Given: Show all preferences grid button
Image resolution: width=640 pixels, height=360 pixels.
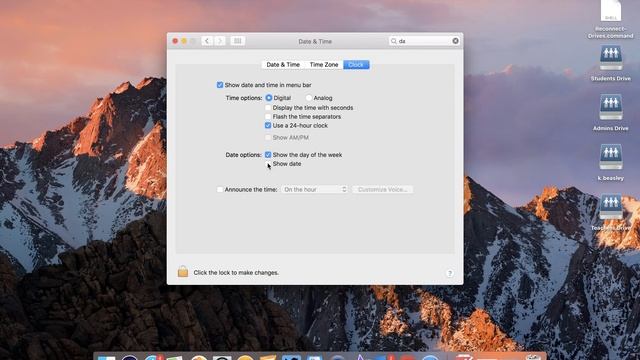Looking at the screenshot, I should coord(238,41).
